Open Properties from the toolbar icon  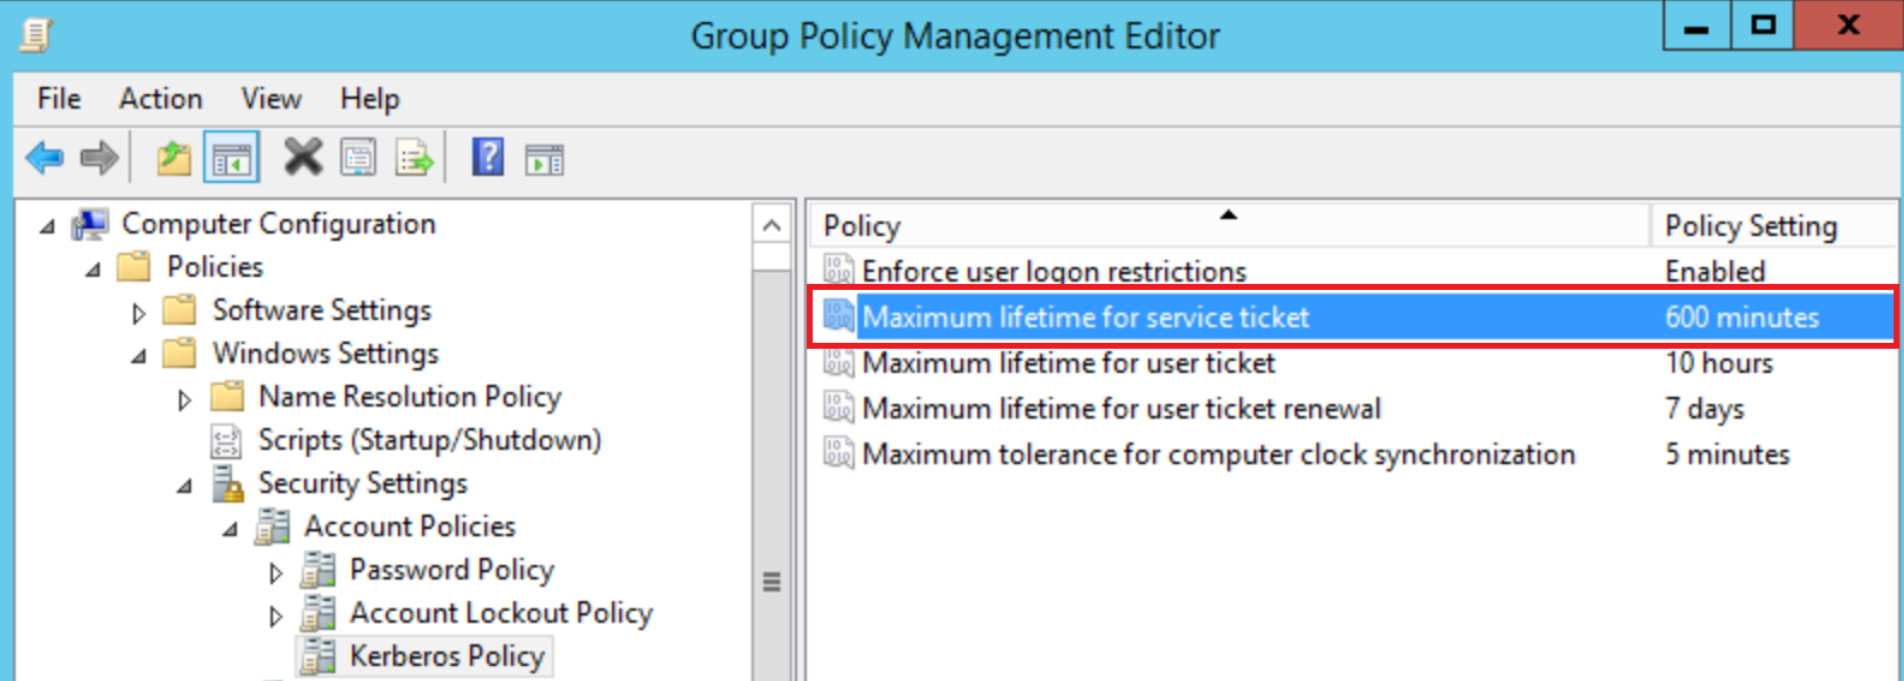coord(358,158)
